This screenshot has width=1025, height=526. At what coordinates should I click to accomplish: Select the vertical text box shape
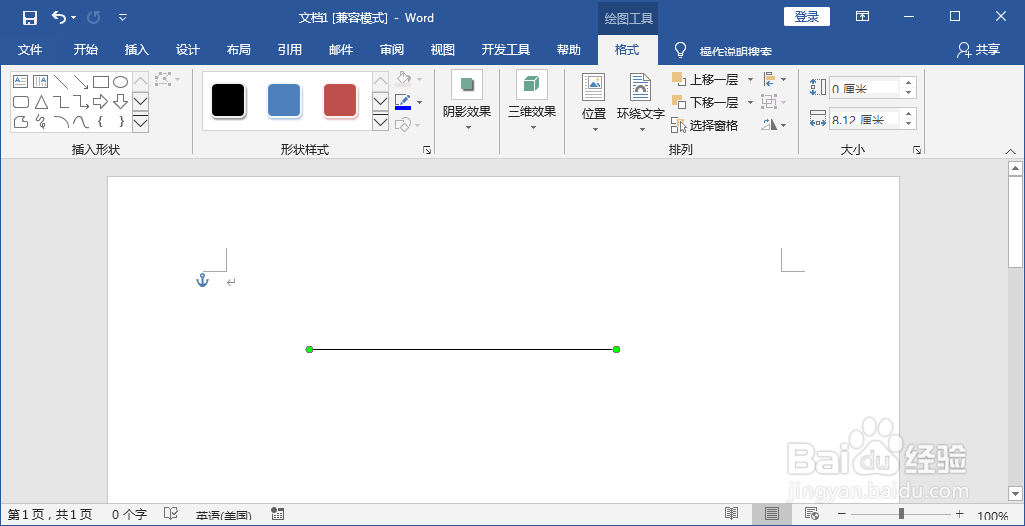tap(41, 82)
